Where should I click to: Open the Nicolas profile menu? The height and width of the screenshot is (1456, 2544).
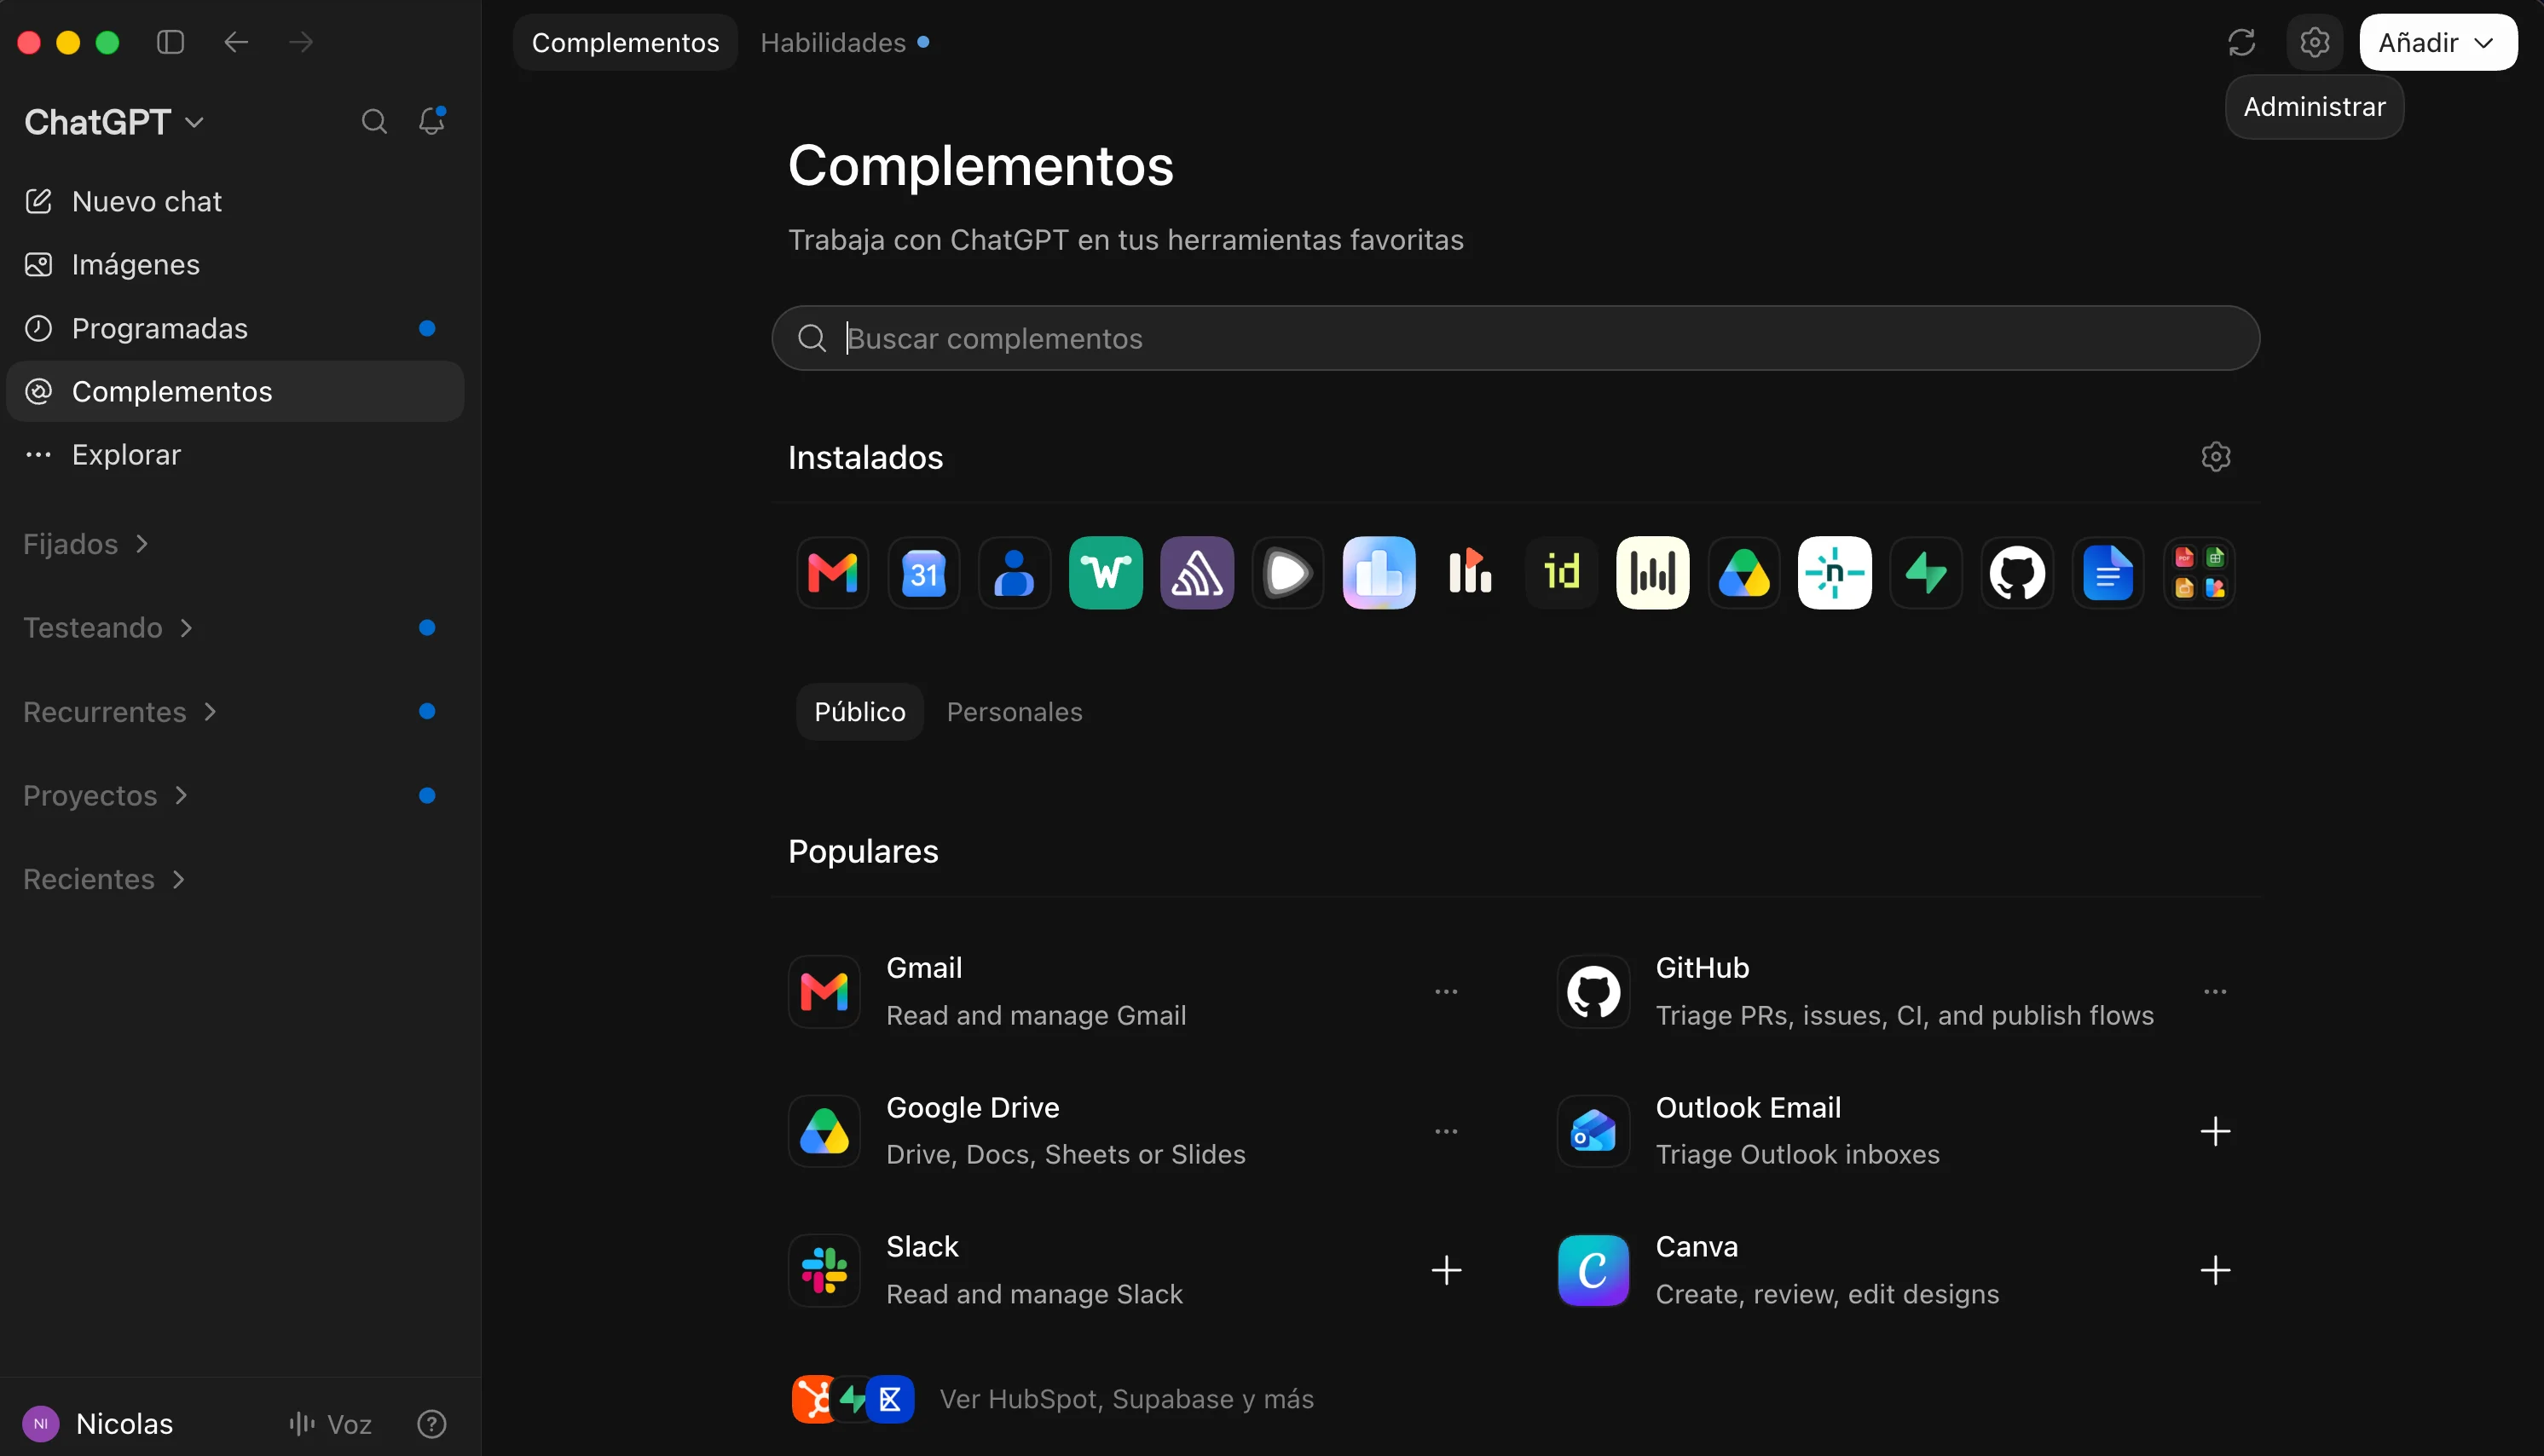tap(98, 1424)
